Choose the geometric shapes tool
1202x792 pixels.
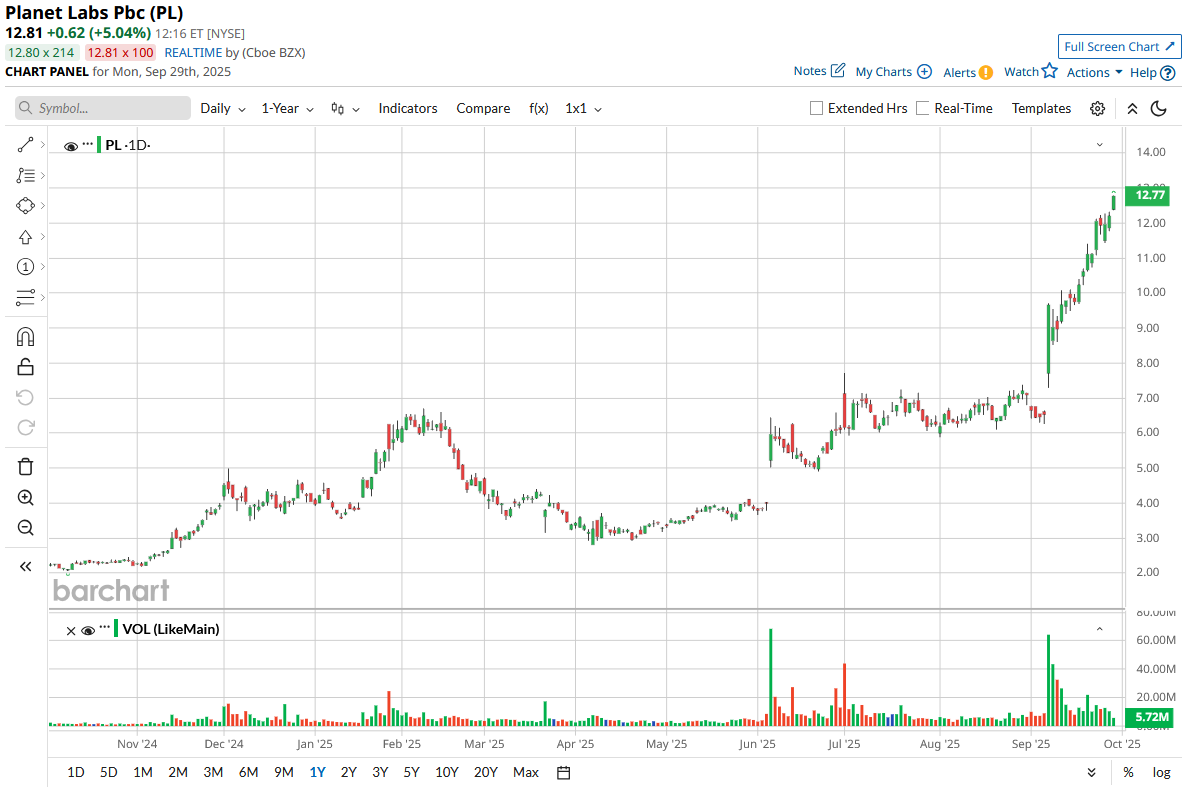[26, 205]
